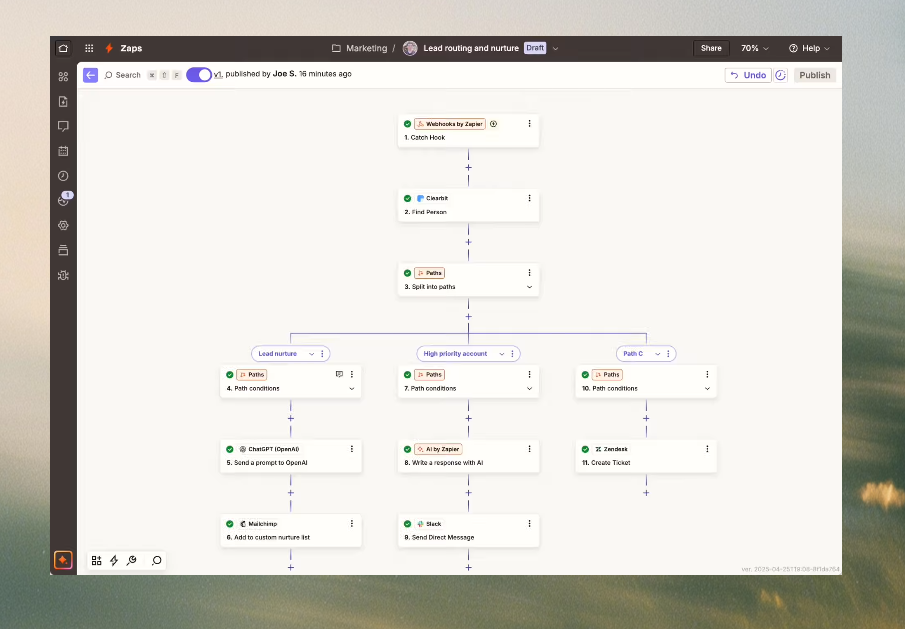Open the Zapier notifications bell in the sidebar
The height and width of the screenshot is (629, 905).
63,199
